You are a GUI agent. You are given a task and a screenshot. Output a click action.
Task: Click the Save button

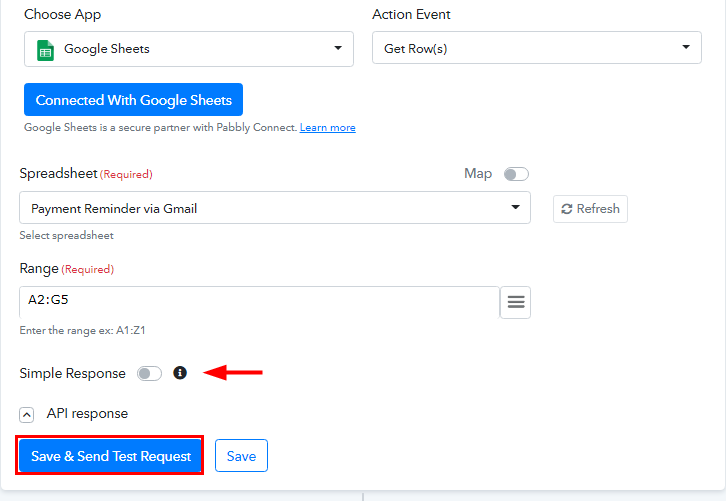[x=241, y=456]
